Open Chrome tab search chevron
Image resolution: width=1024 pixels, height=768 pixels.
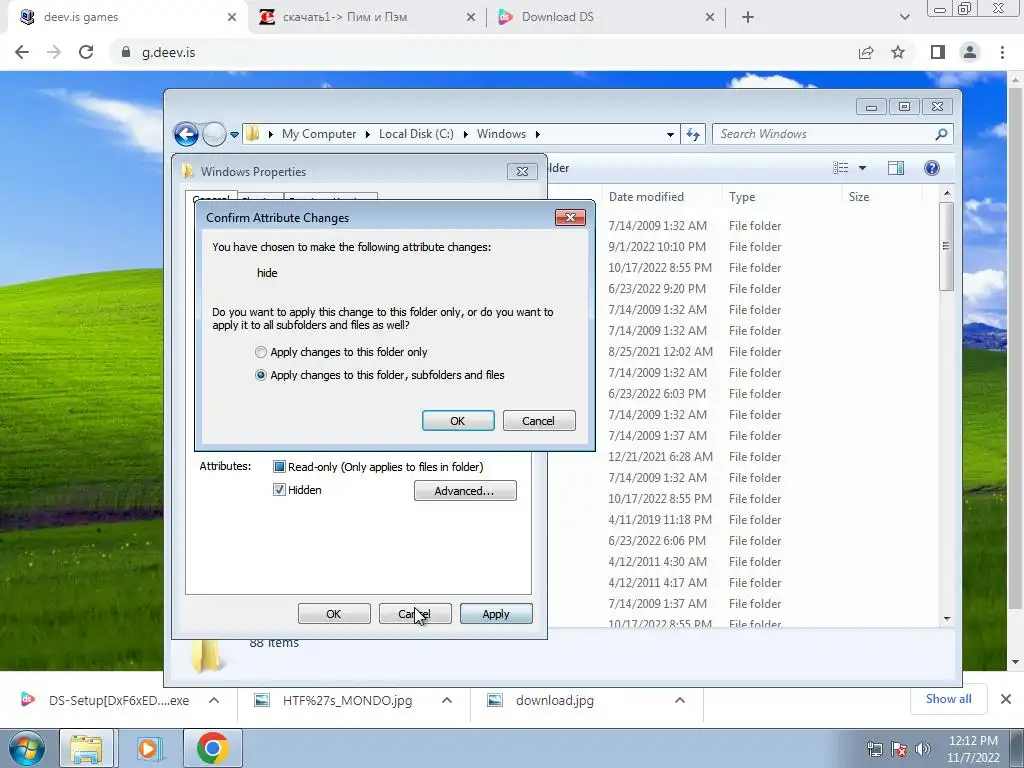(x=904, y=18)
